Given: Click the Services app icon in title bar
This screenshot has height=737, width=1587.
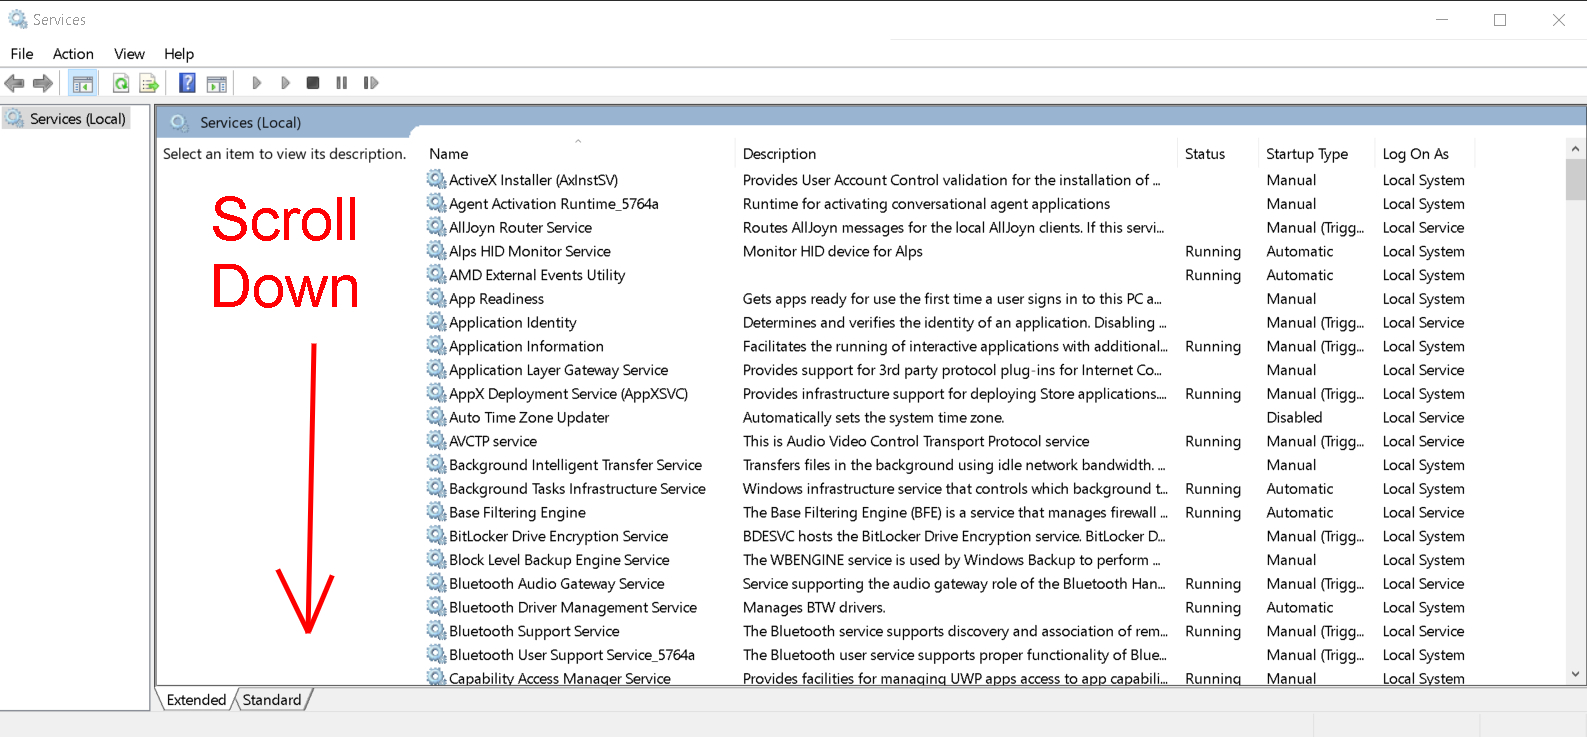Looking at the screenshot, I should click(18, 19).
